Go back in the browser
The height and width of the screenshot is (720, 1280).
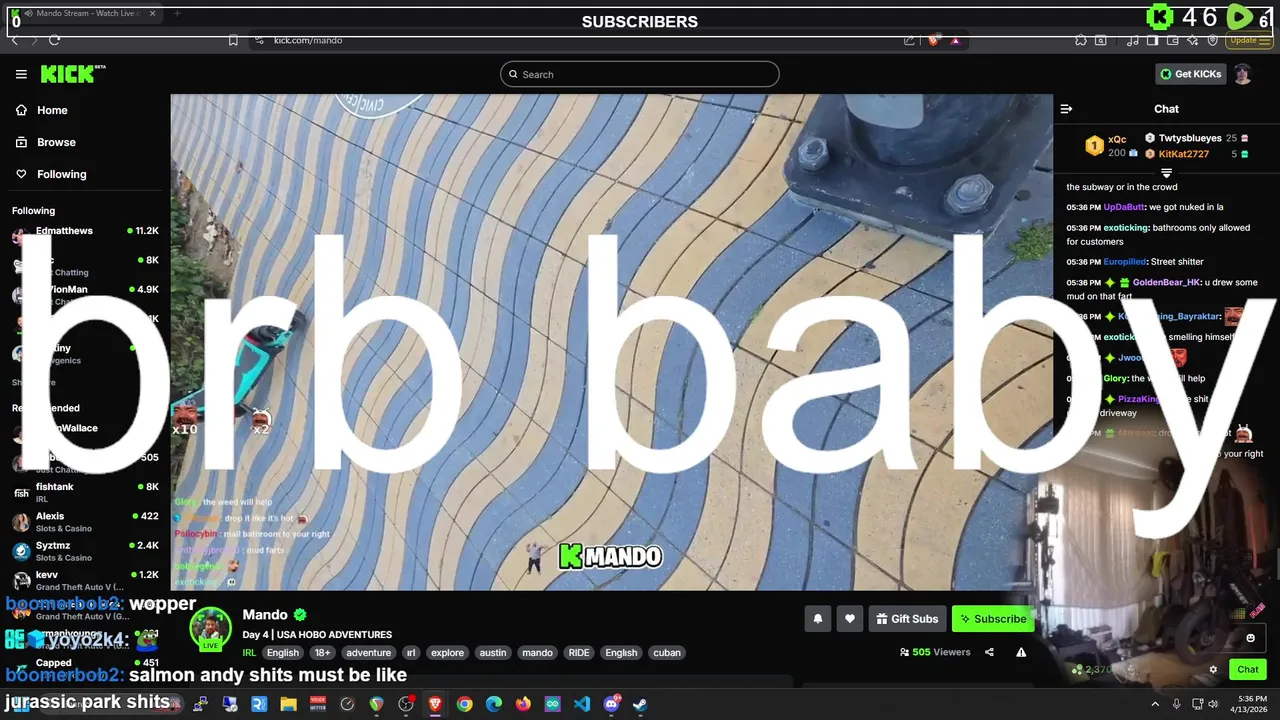[14, 40]
